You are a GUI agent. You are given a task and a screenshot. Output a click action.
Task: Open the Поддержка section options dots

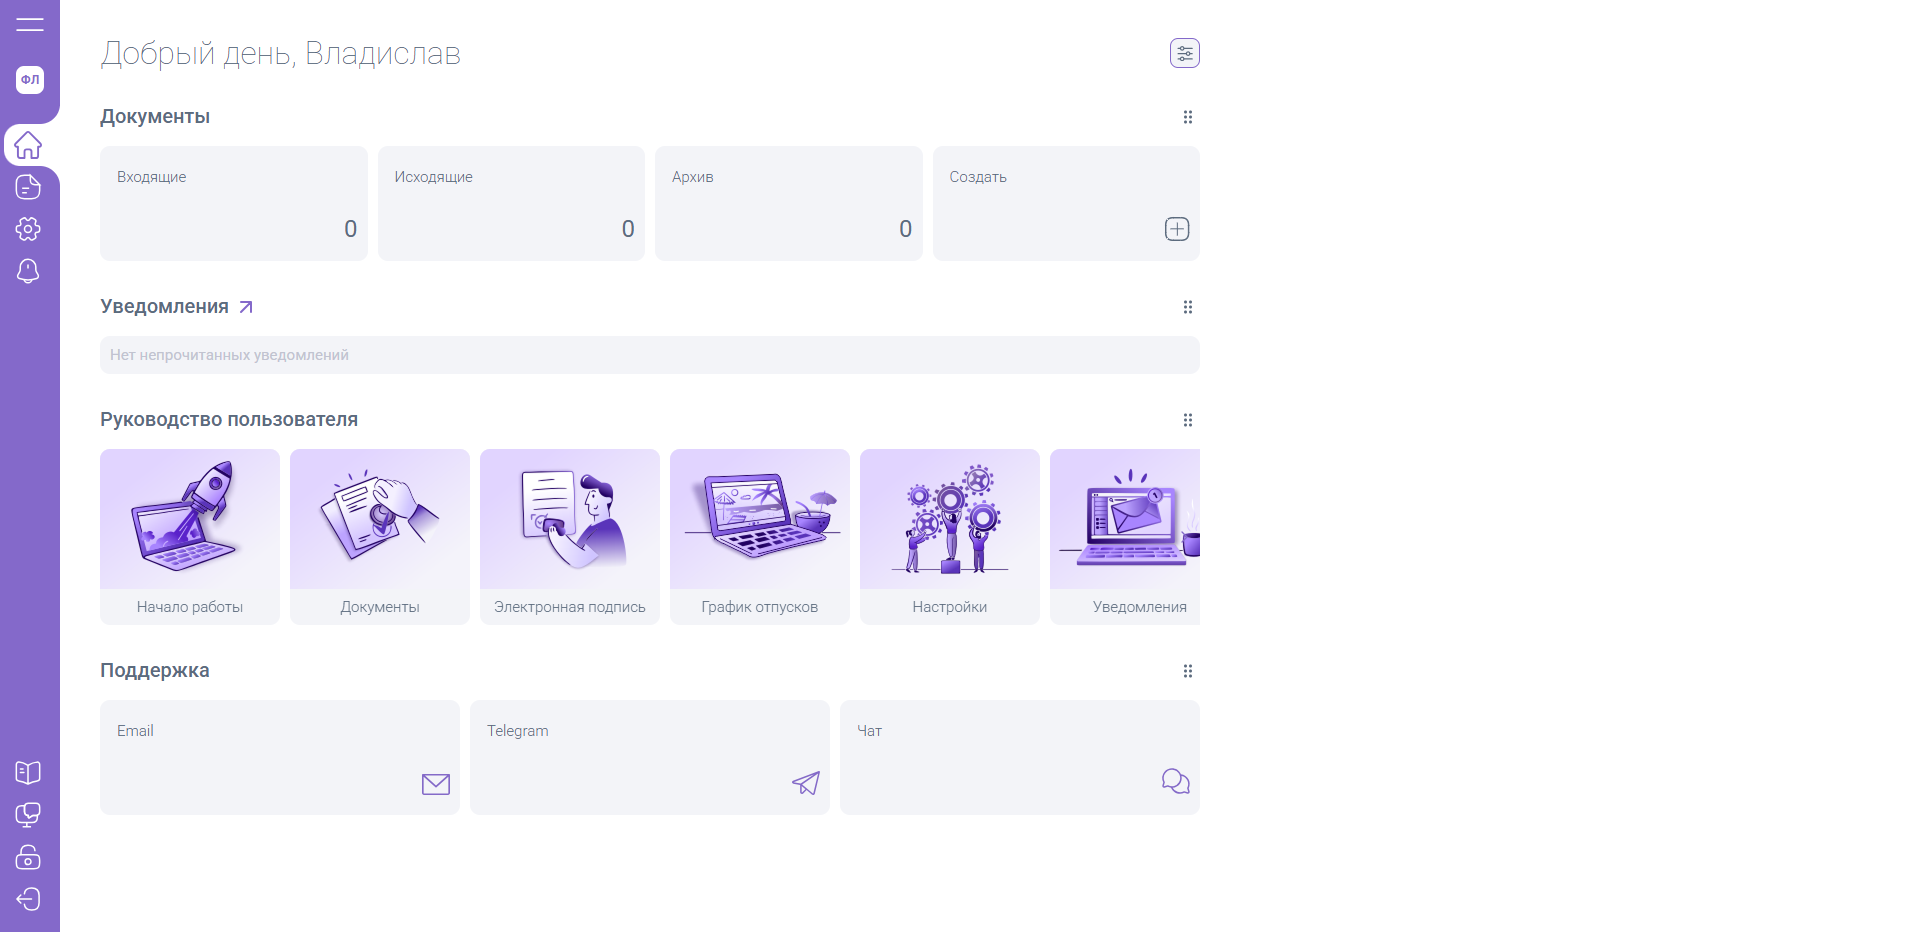(1187, 671)
